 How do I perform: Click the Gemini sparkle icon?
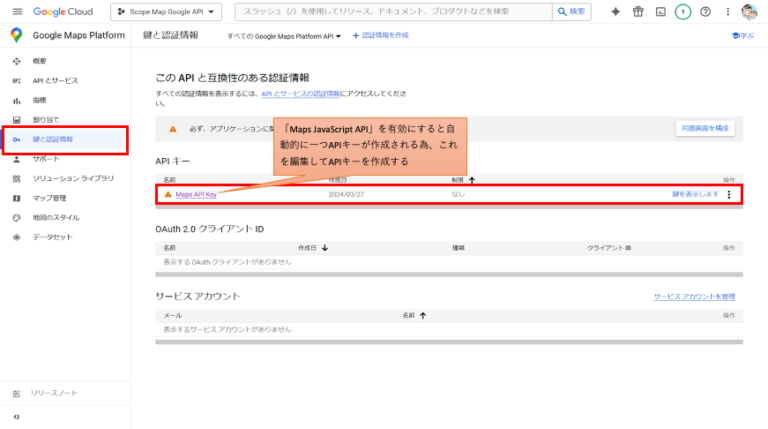point(615,12)
